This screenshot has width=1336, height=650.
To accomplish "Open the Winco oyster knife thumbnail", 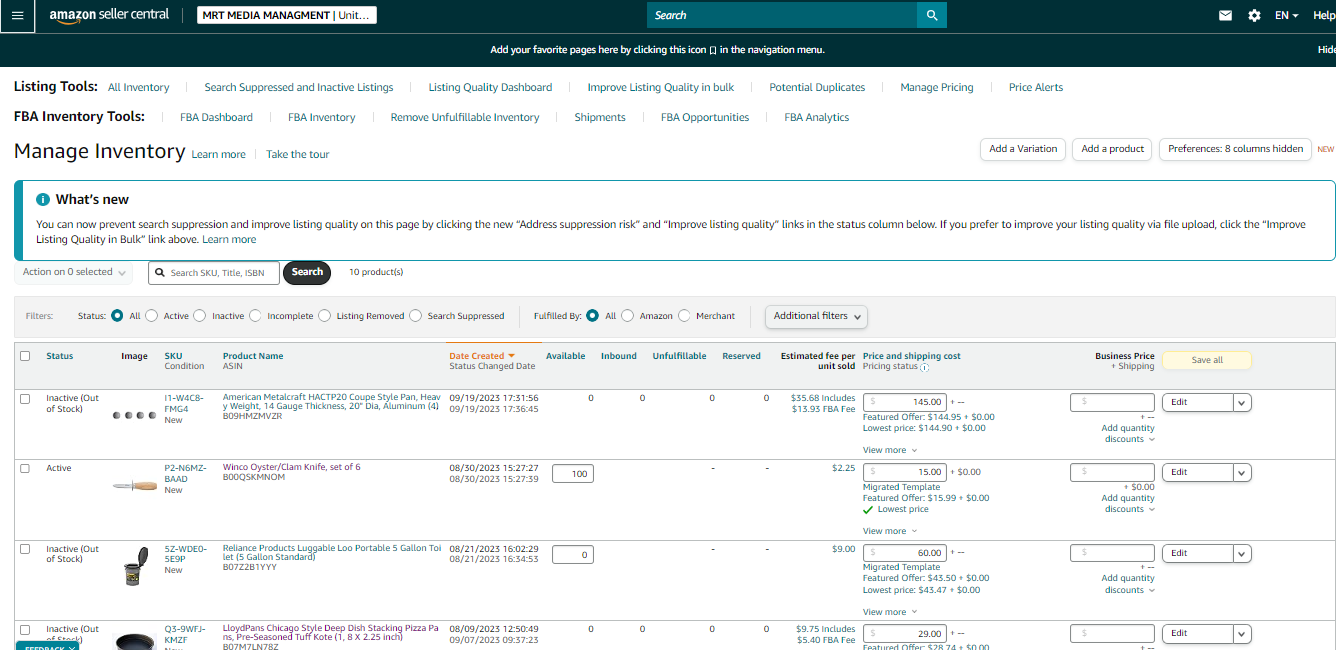I will click(134, 486).
